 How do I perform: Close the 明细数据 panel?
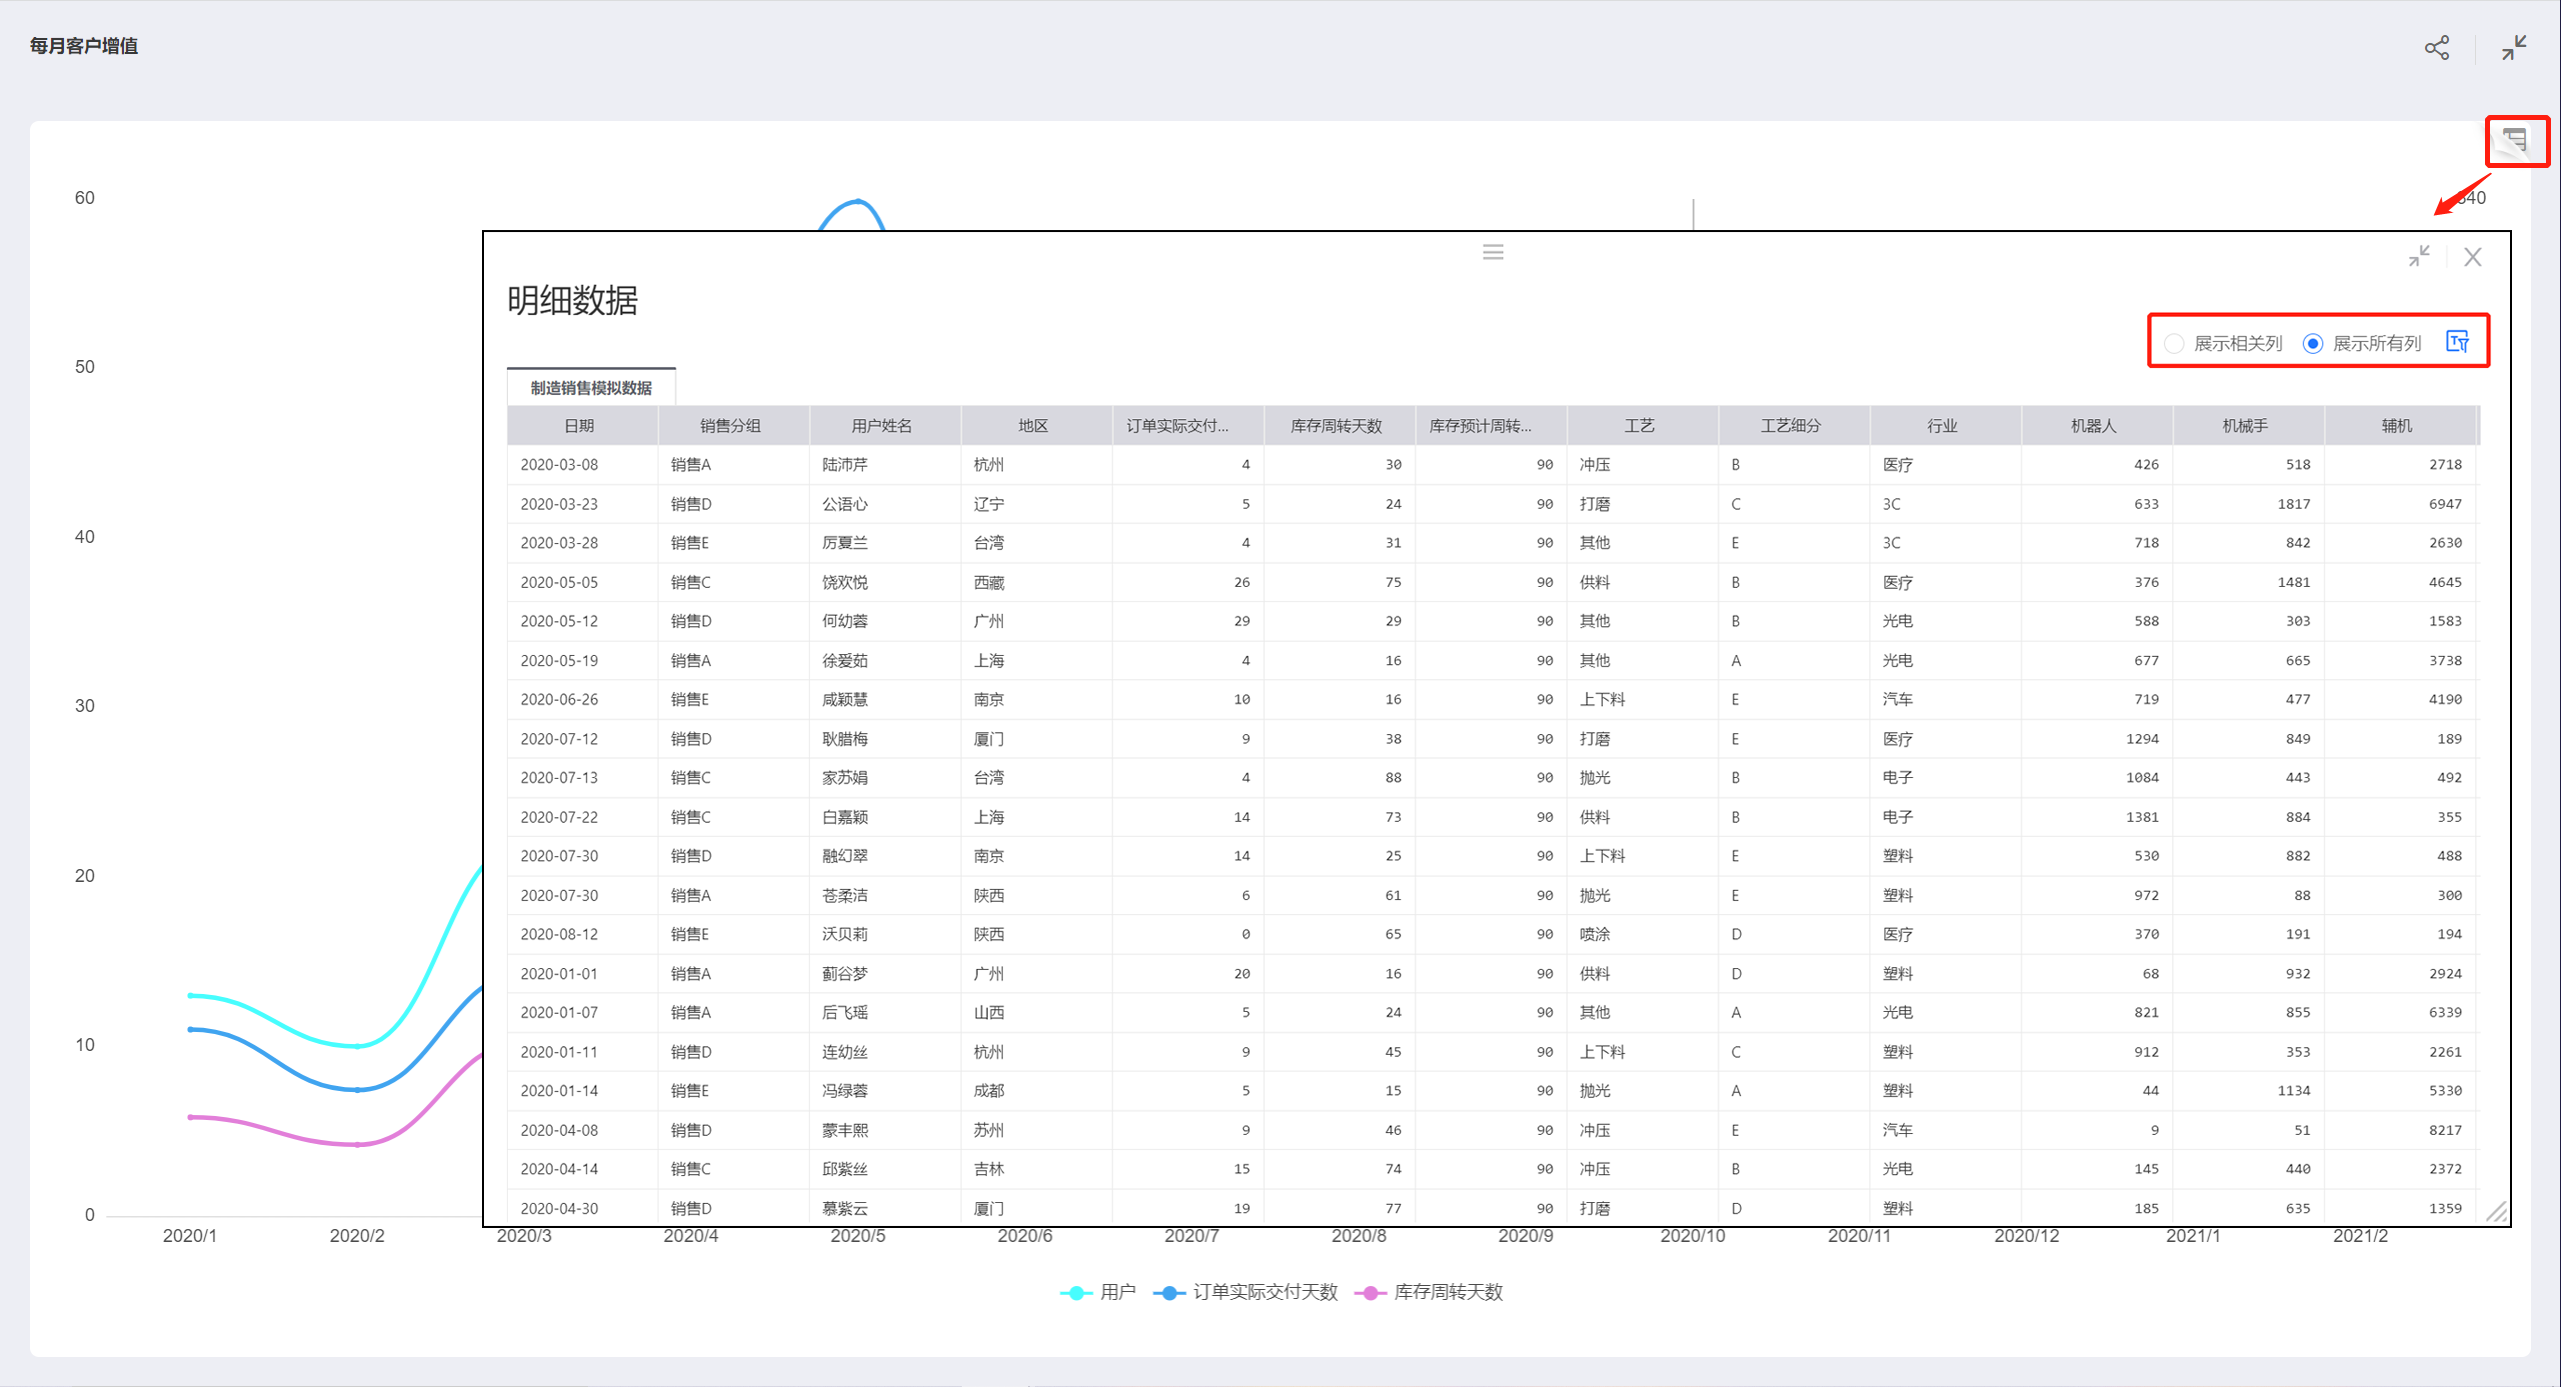click(2473, 257)
